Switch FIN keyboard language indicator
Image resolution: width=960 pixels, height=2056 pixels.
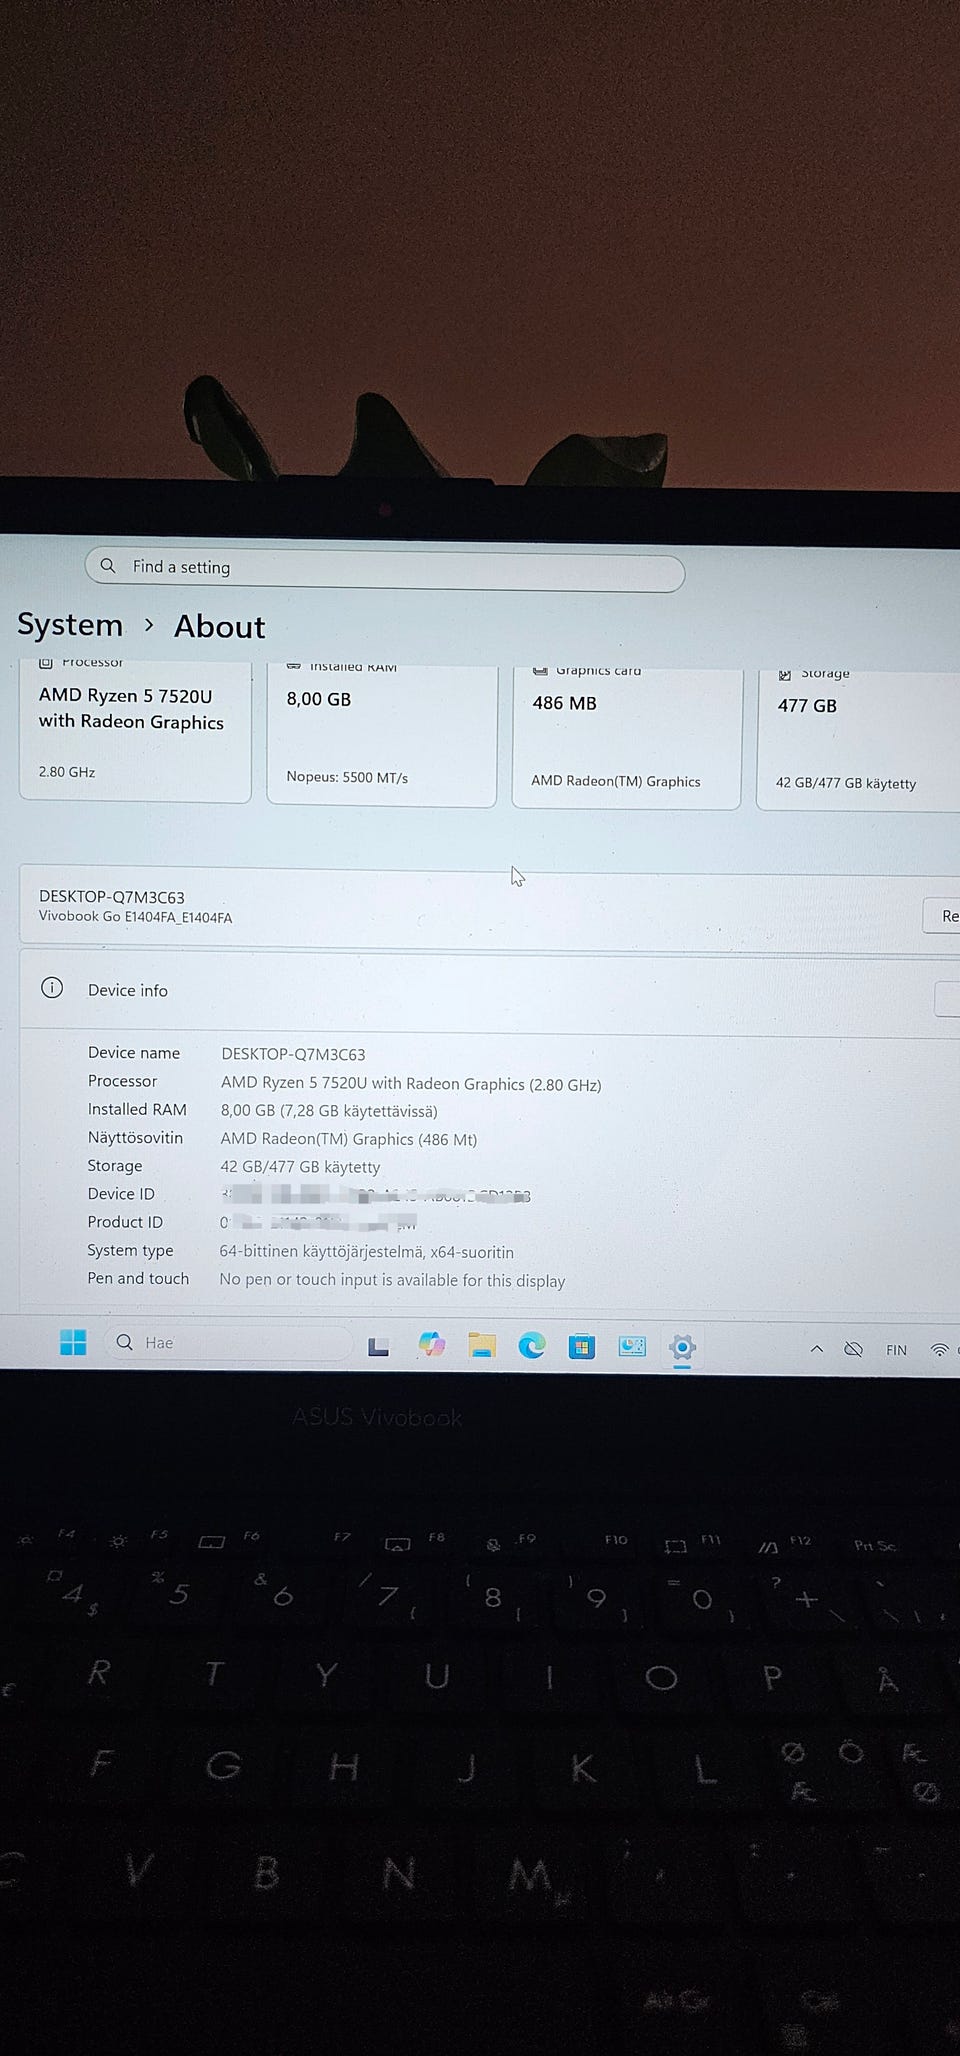point(896,1350)
